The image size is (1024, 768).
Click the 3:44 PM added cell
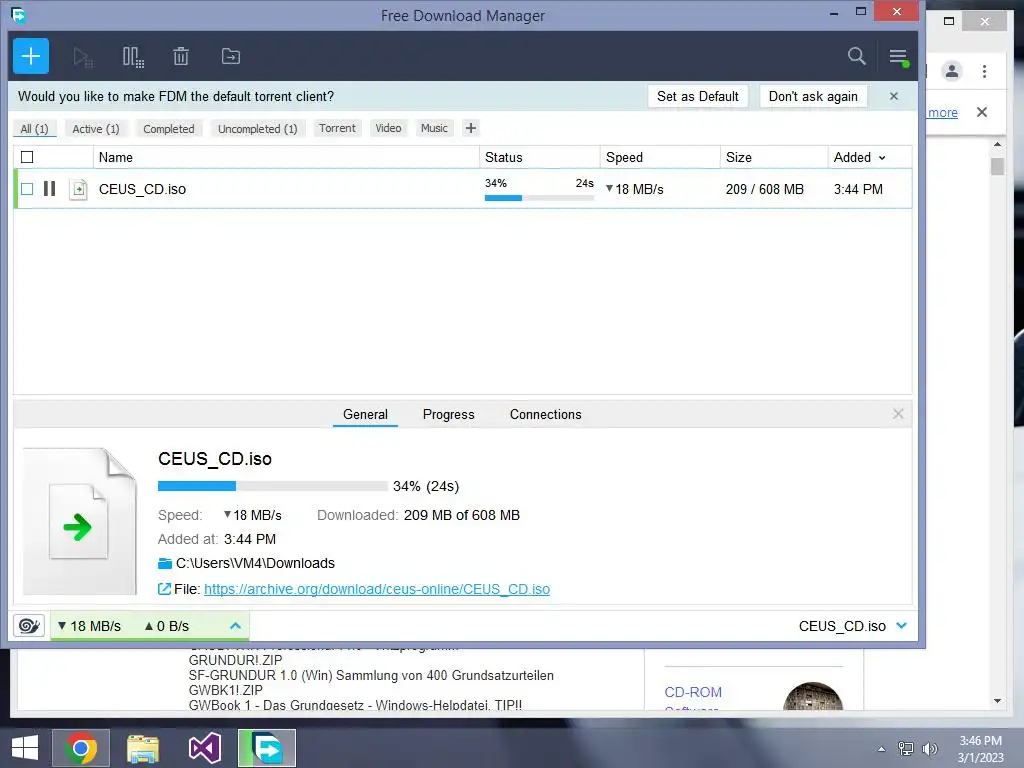(x=858, y=189)
